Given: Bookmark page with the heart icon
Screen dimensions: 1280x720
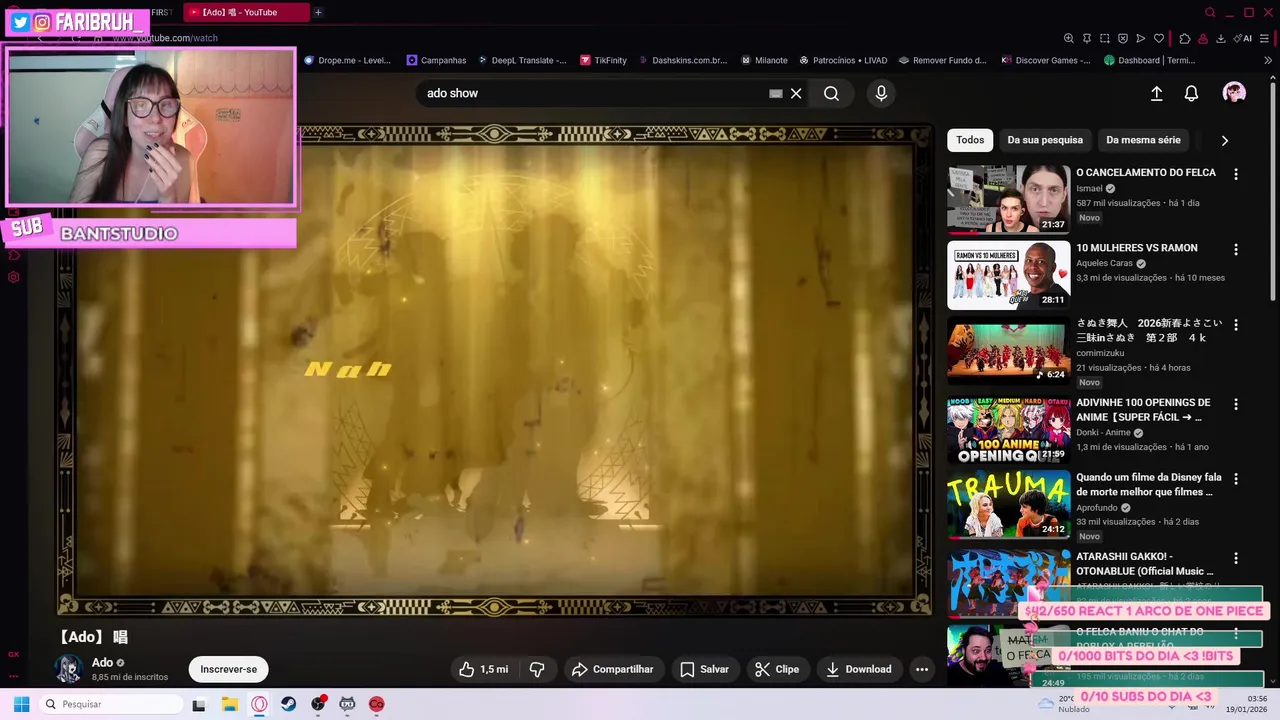Looking at the screenshot, I should [x=1159, y=38].
